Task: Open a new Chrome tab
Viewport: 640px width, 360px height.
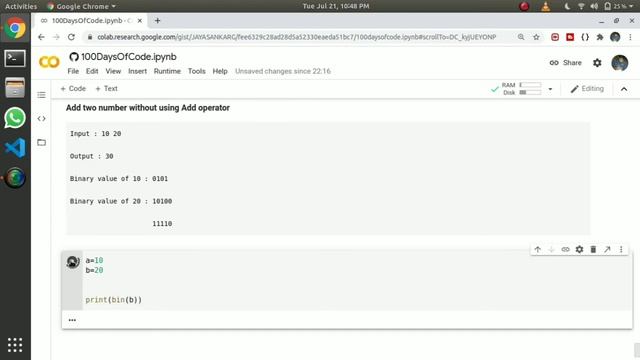Action: pos(157,20)
